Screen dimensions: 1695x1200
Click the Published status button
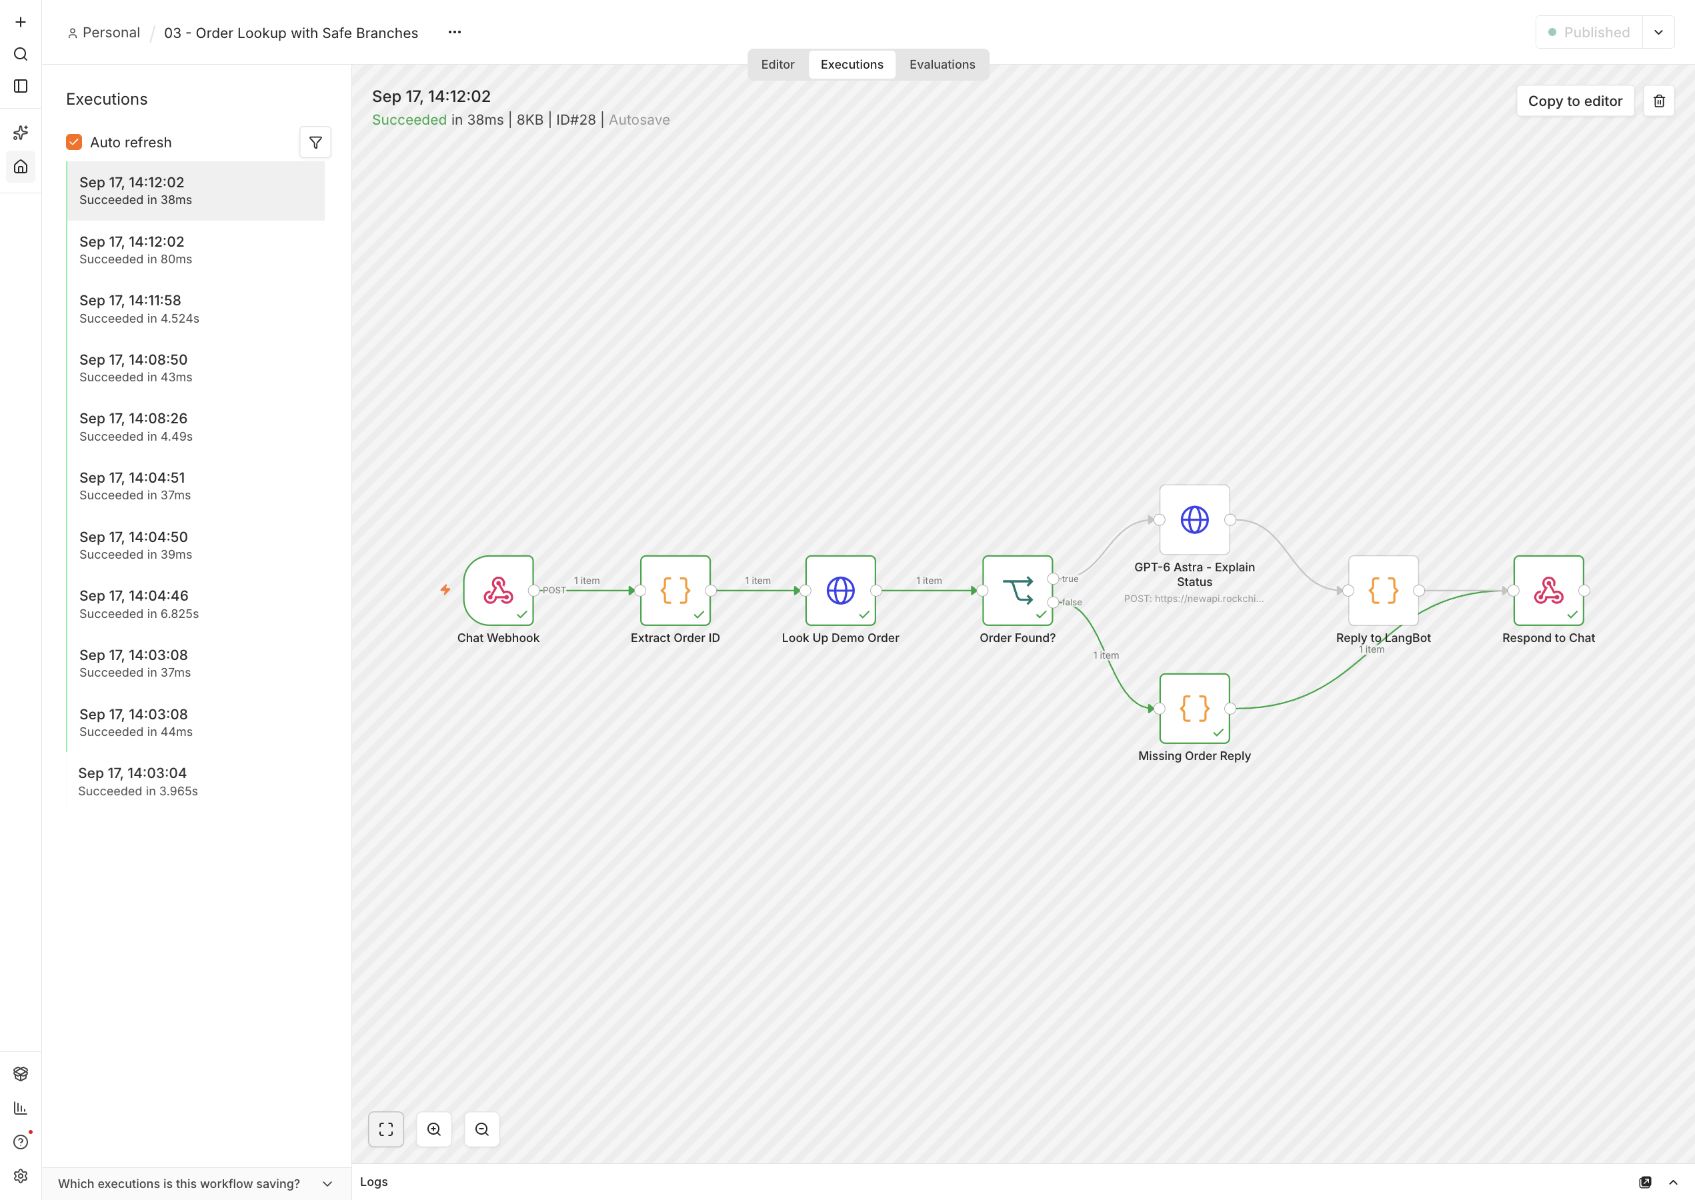[1589, 32]
